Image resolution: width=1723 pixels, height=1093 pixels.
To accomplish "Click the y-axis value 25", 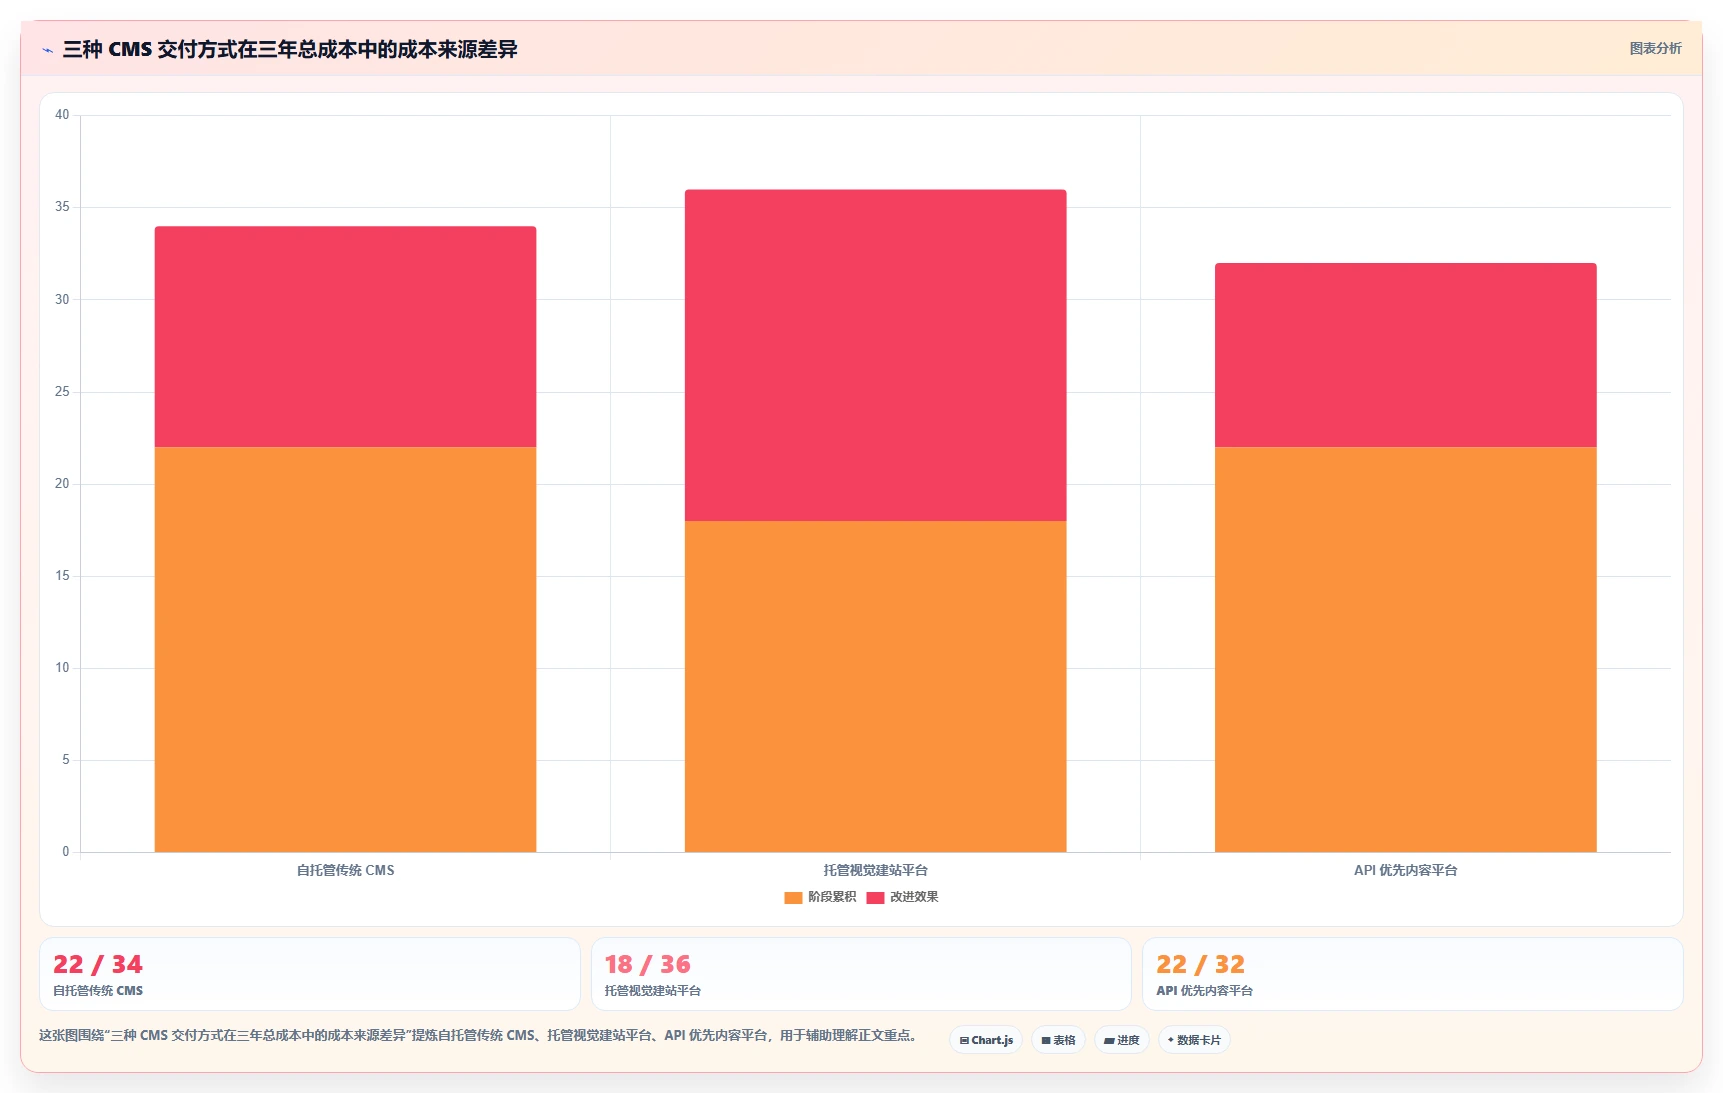I will 62,392.
